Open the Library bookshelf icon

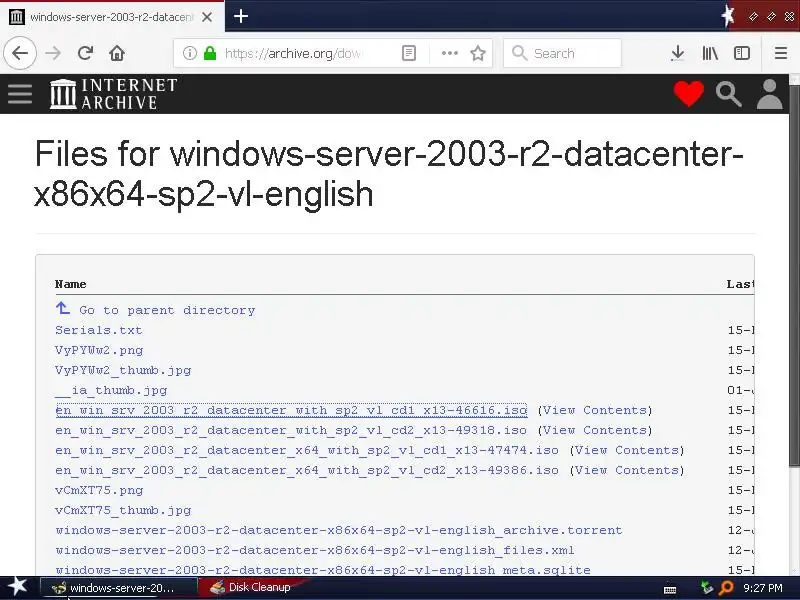pos(710,53)
